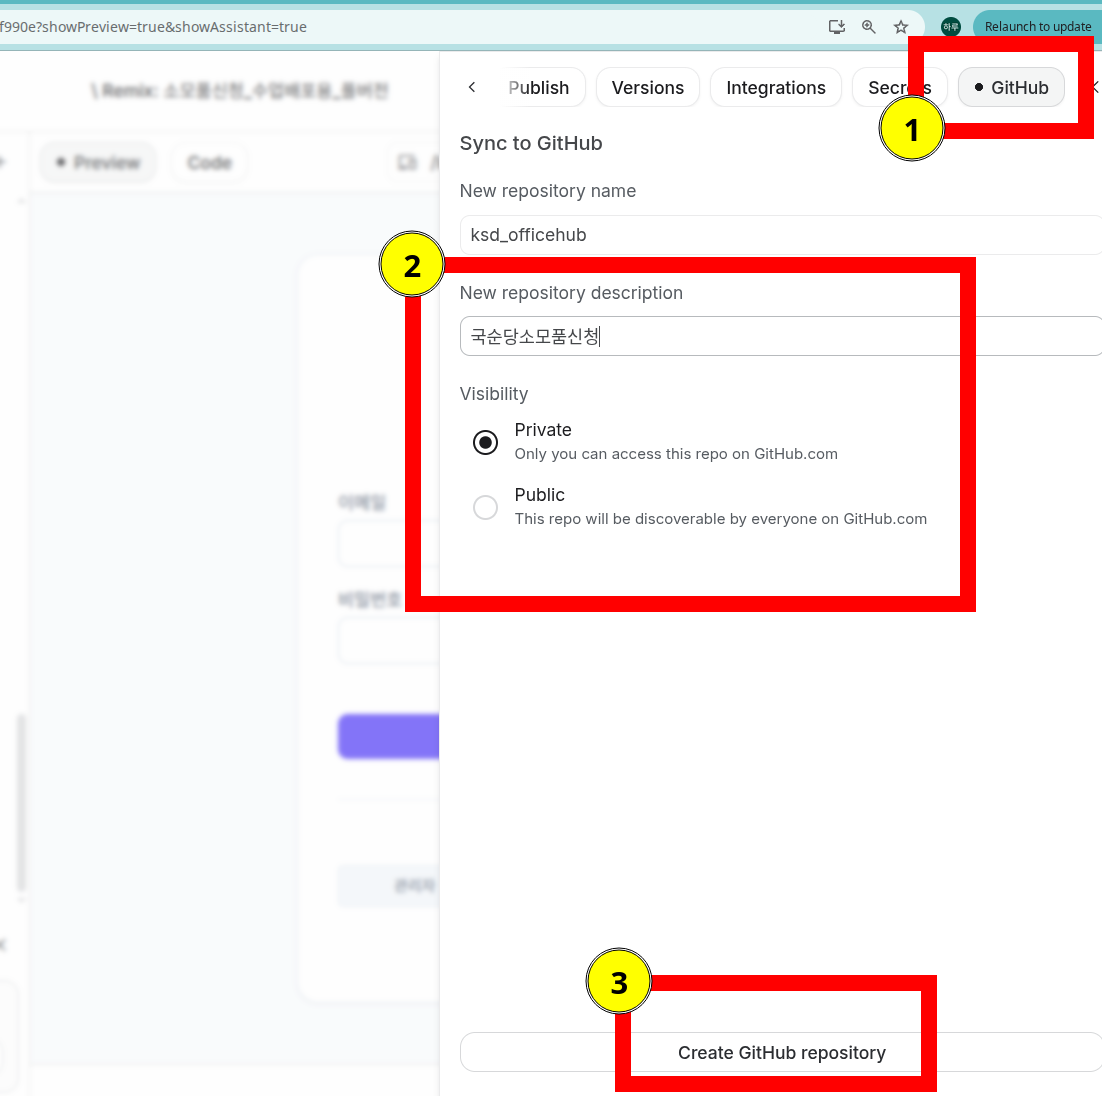This screenshot has height=1096, width=1102.
Task: Edit the New repository name field
Action: pos(780,235)
